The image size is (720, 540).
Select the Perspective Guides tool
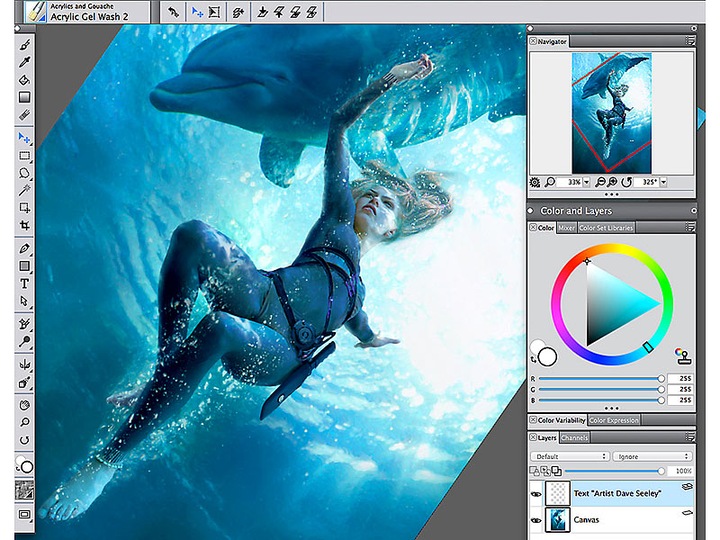(x=25, y=382)
